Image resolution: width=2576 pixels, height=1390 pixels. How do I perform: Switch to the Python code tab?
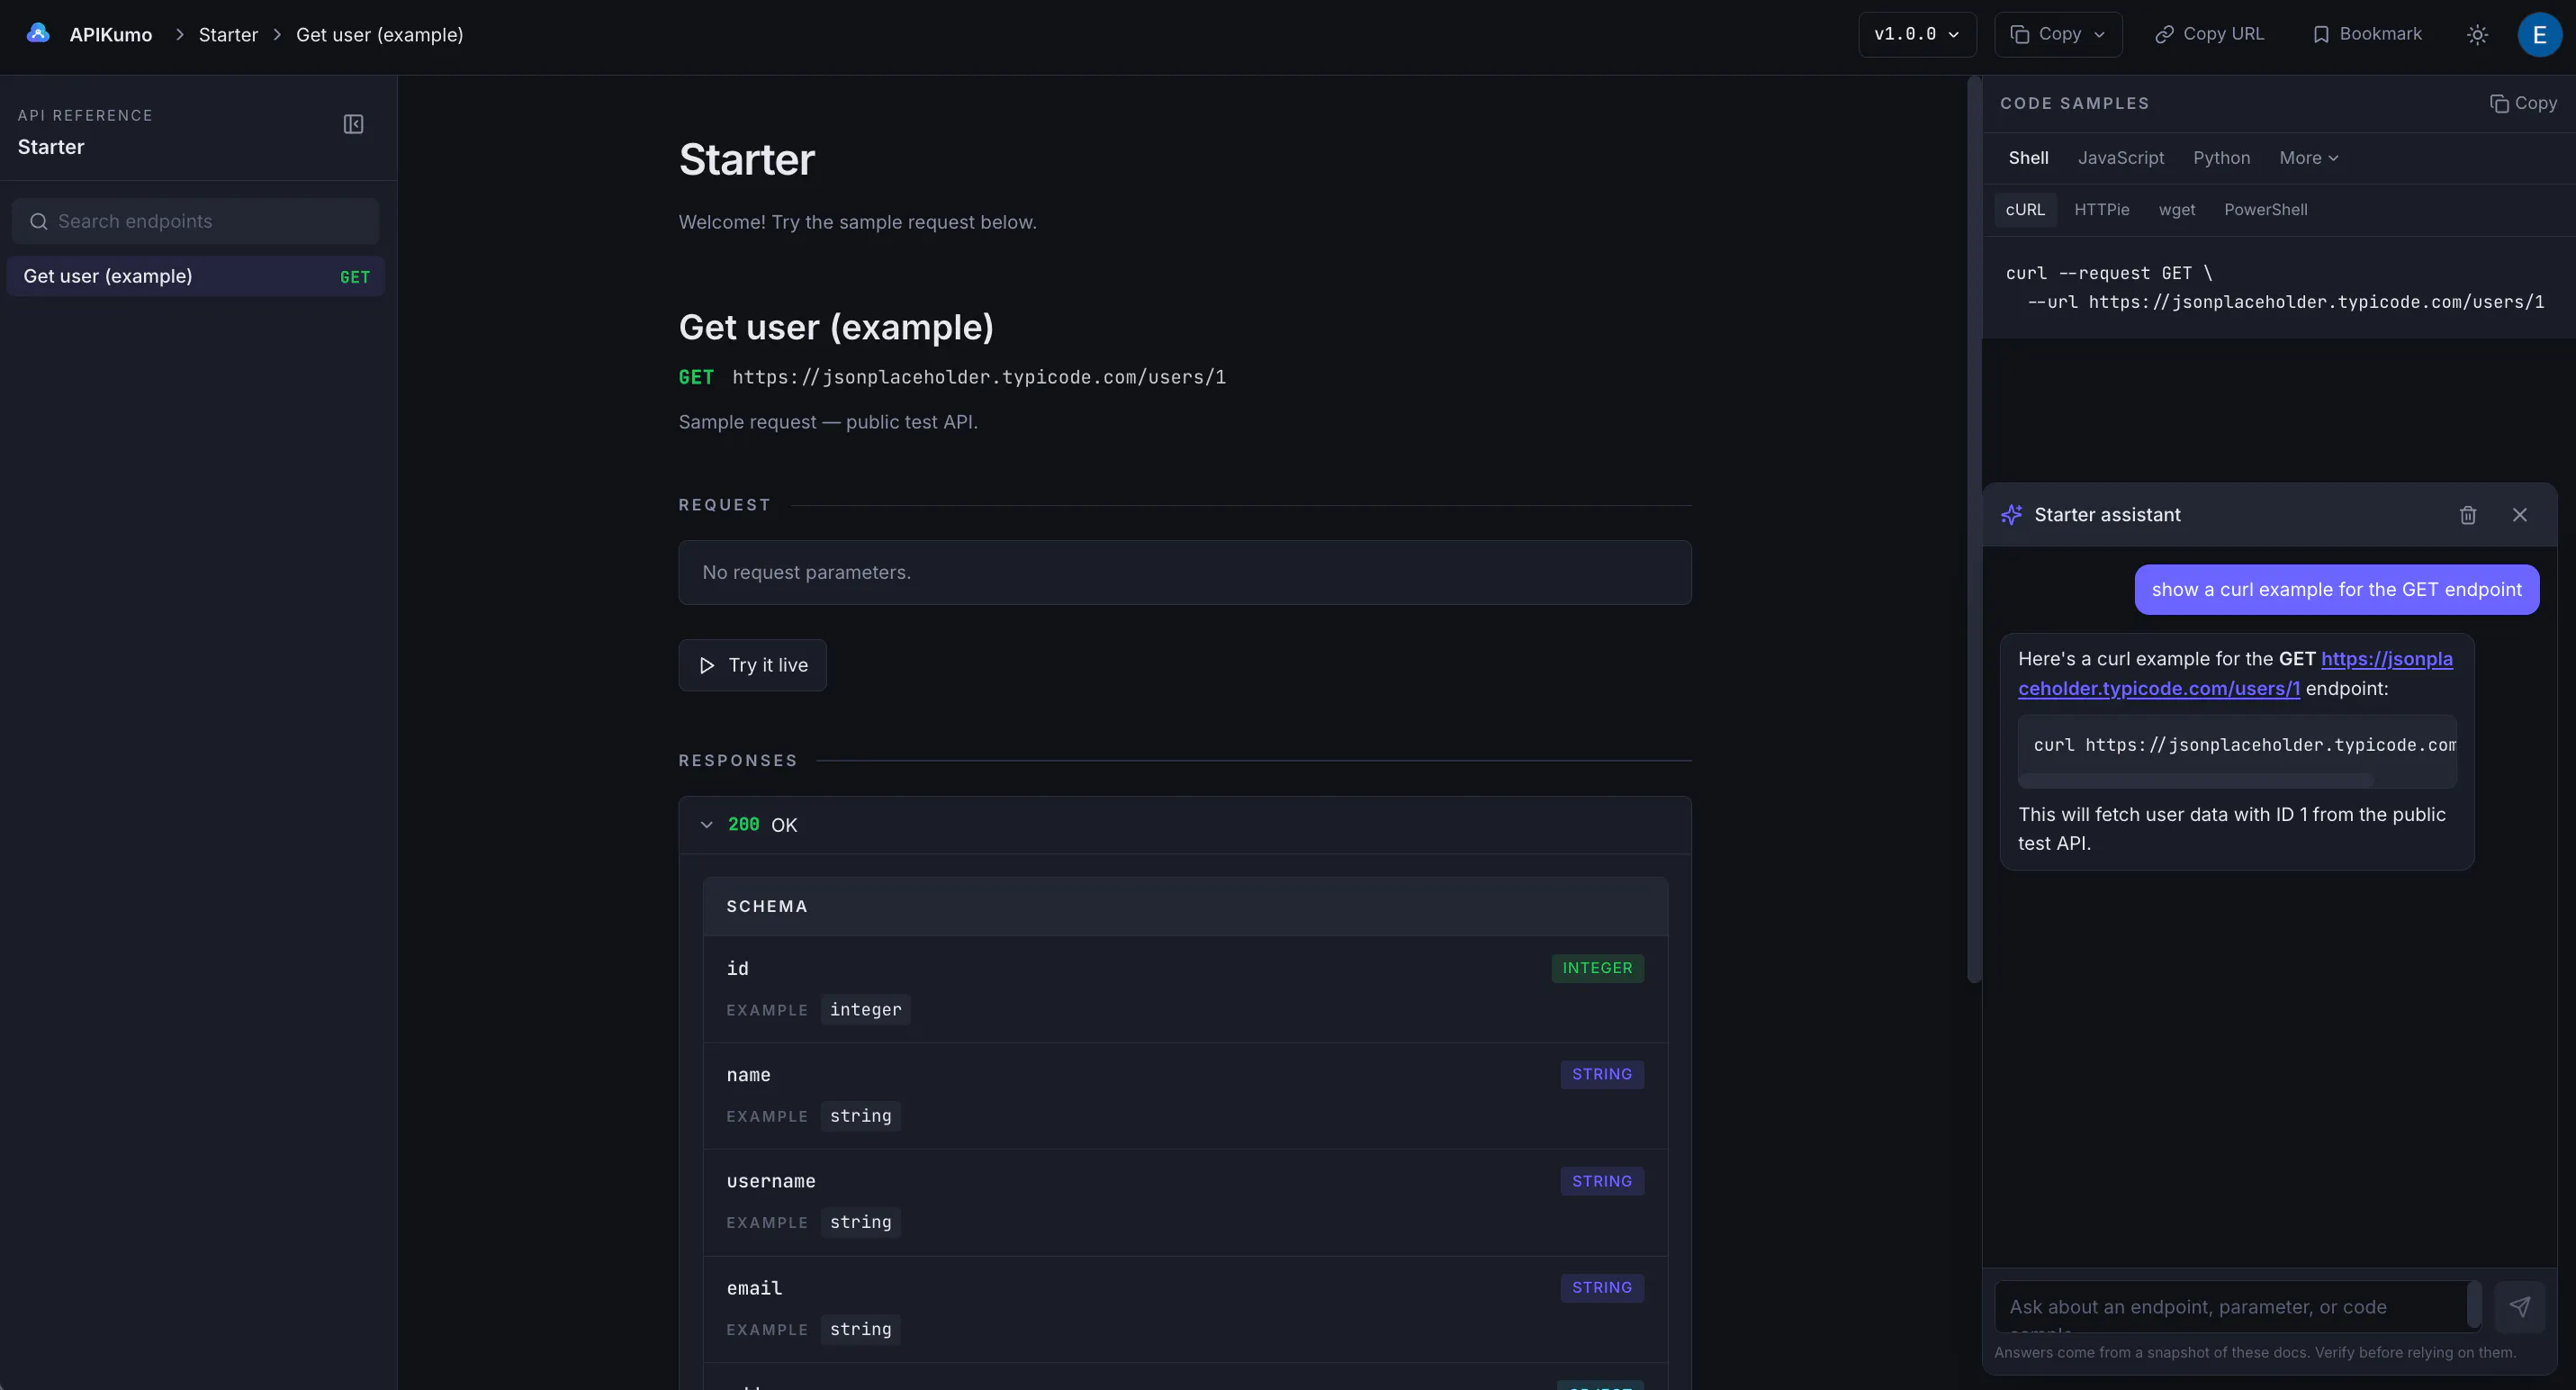[x=2221, y=158]
